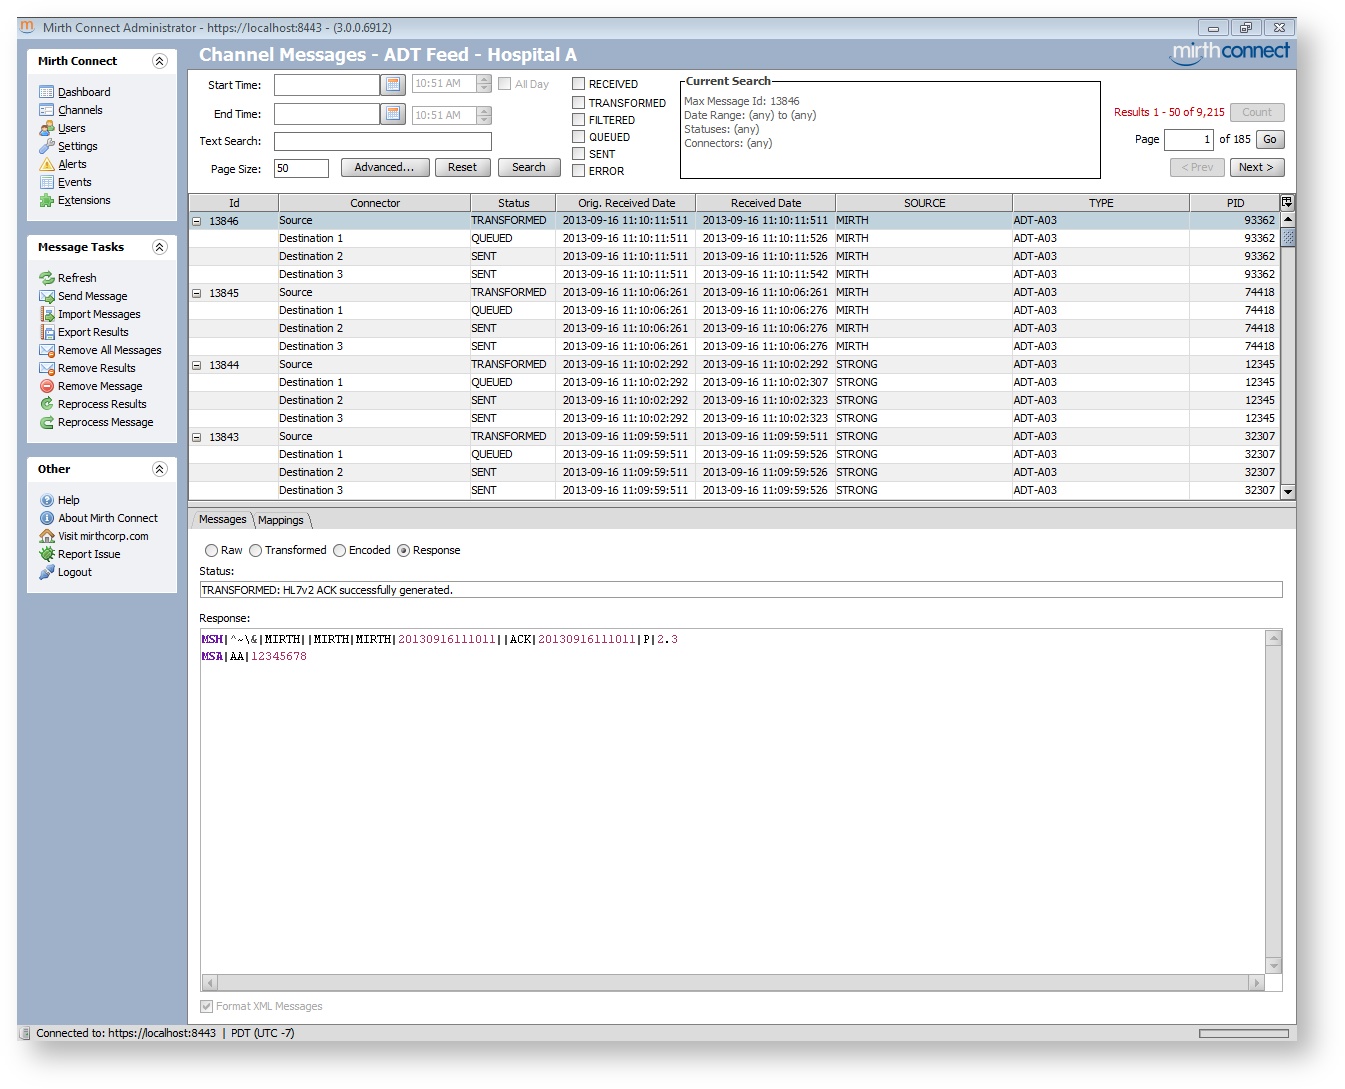
Task: Open the Dashboard icon in sidebar
Action: pyautogui.click(x=46, y=92)
